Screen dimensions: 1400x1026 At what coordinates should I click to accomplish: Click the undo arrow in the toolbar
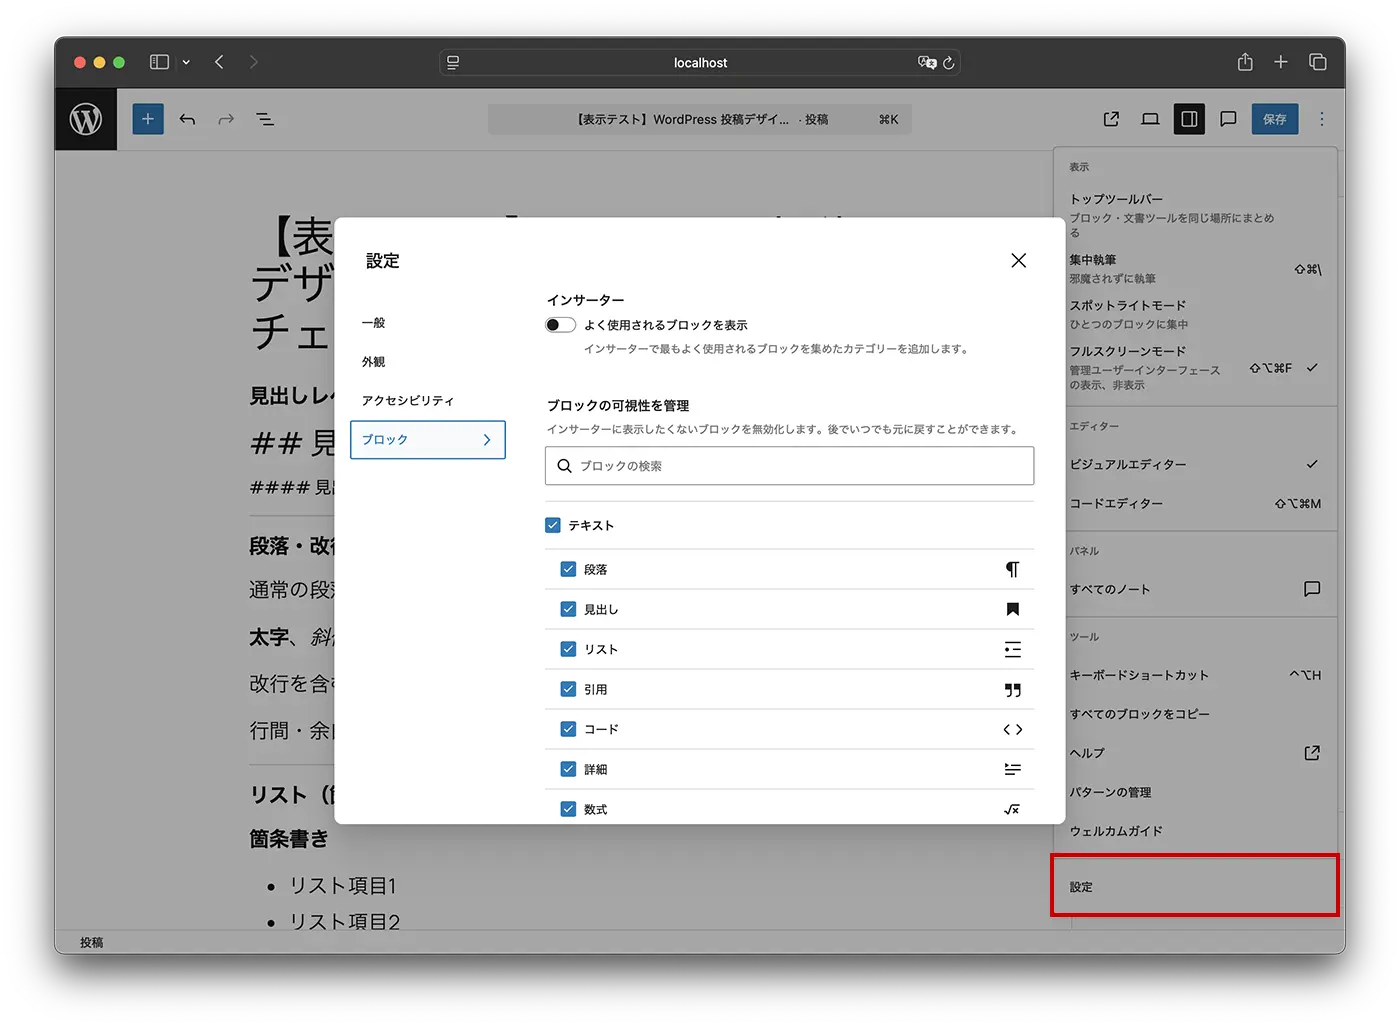pyautogui.click(x=187, y=119)
